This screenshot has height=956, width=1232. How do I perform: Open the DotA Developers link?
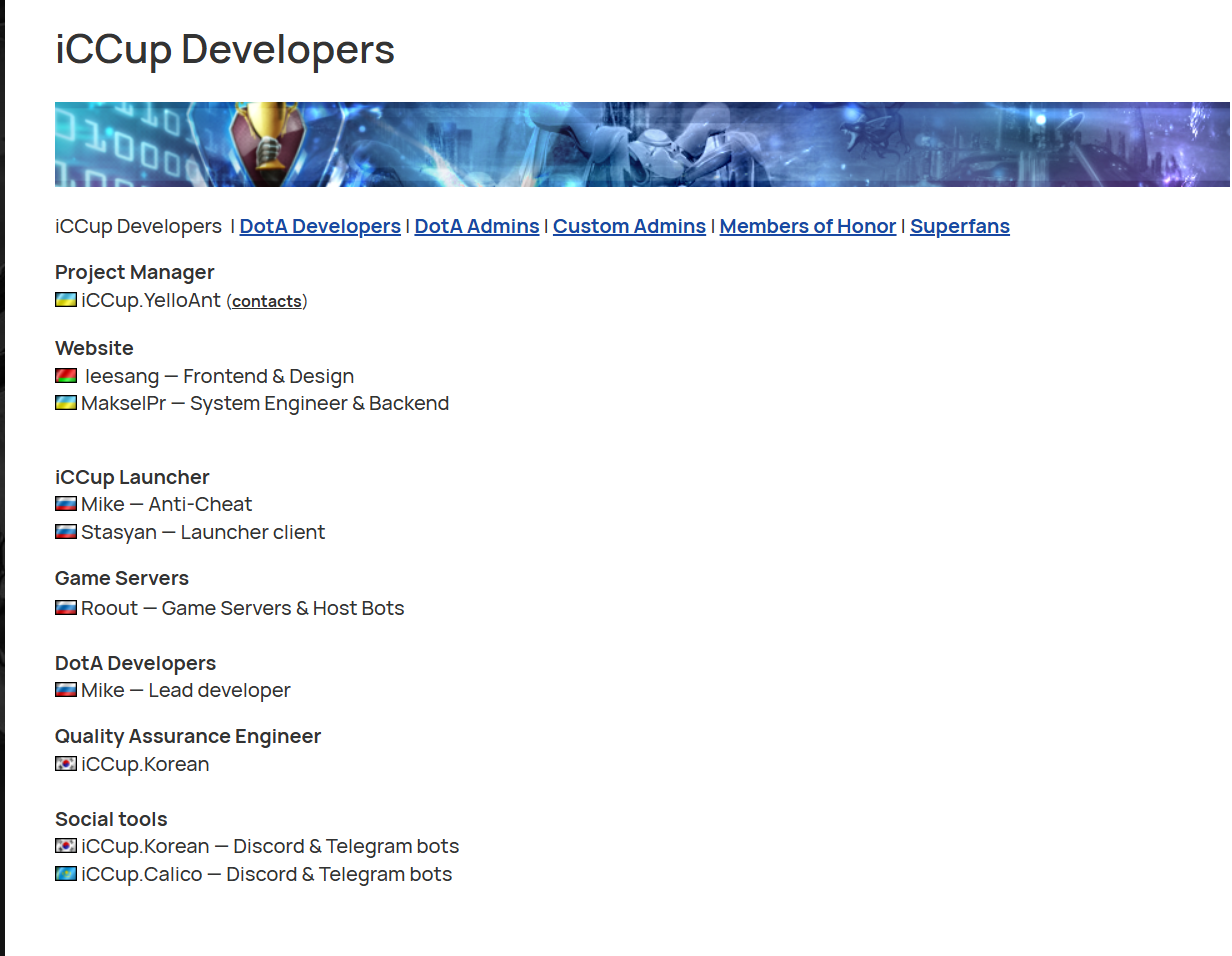(320, 226)
